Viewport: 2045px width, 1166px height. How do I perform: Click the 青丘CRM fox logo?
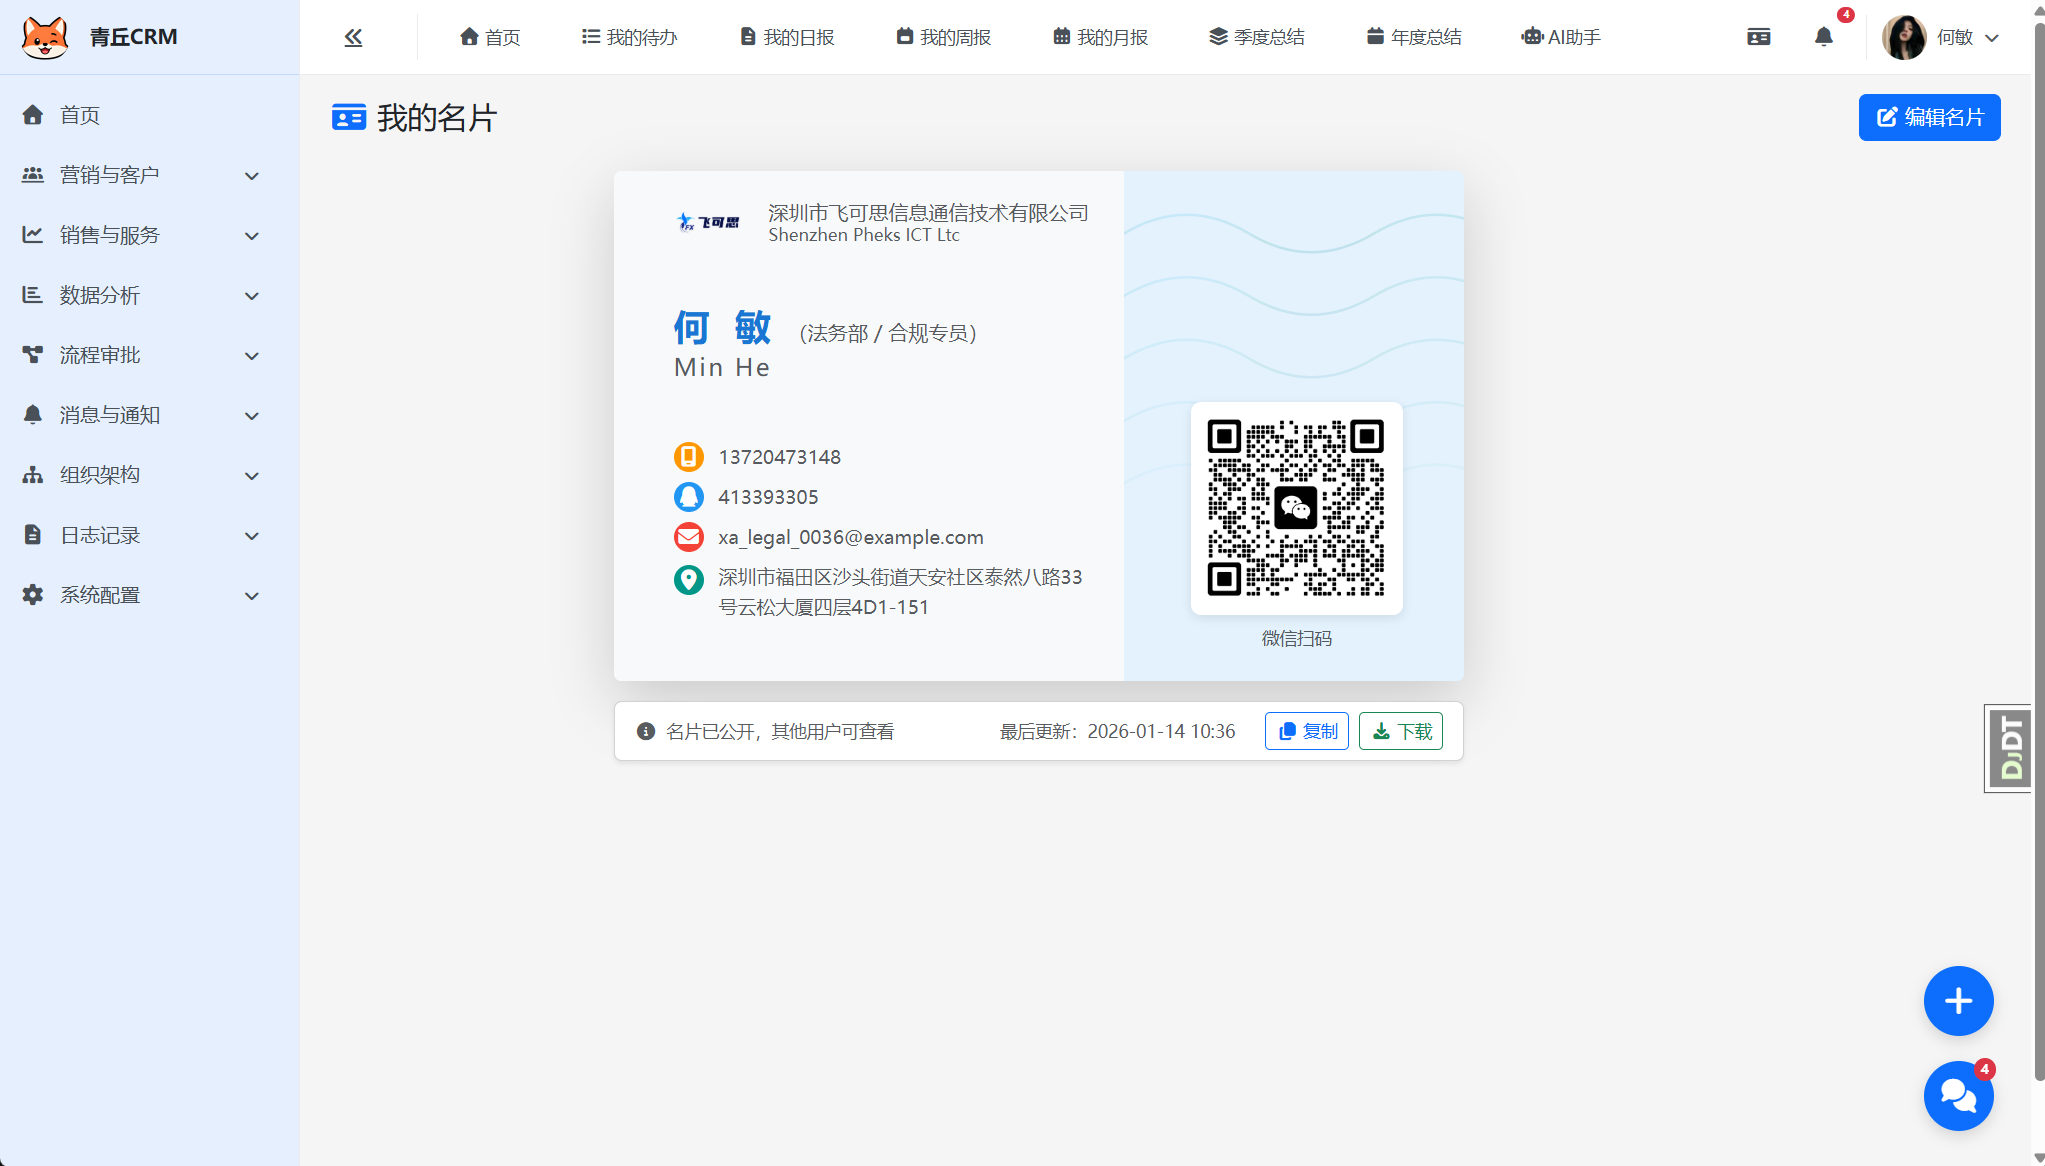(45, 36)
